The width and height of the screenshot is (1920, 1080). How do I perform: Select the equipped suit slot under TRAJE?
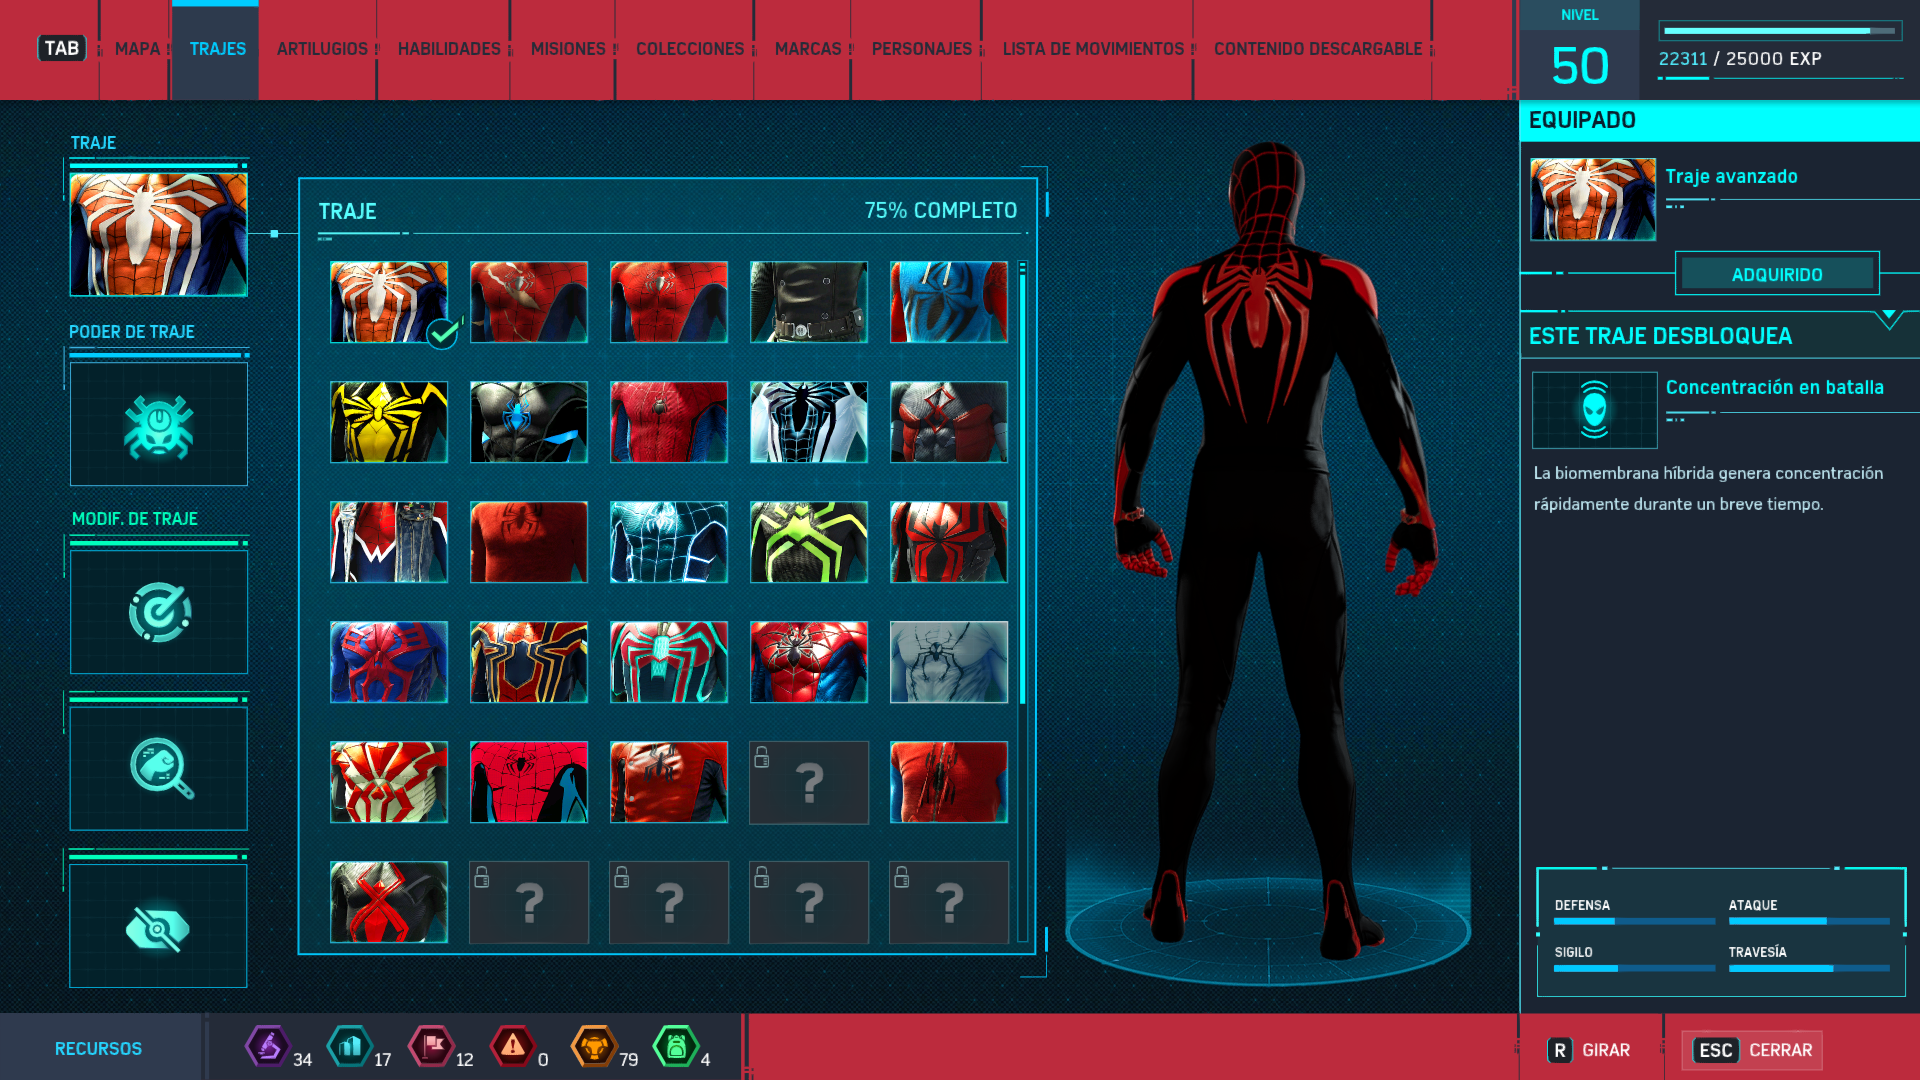pyautogui.click(x=158, y=234)
